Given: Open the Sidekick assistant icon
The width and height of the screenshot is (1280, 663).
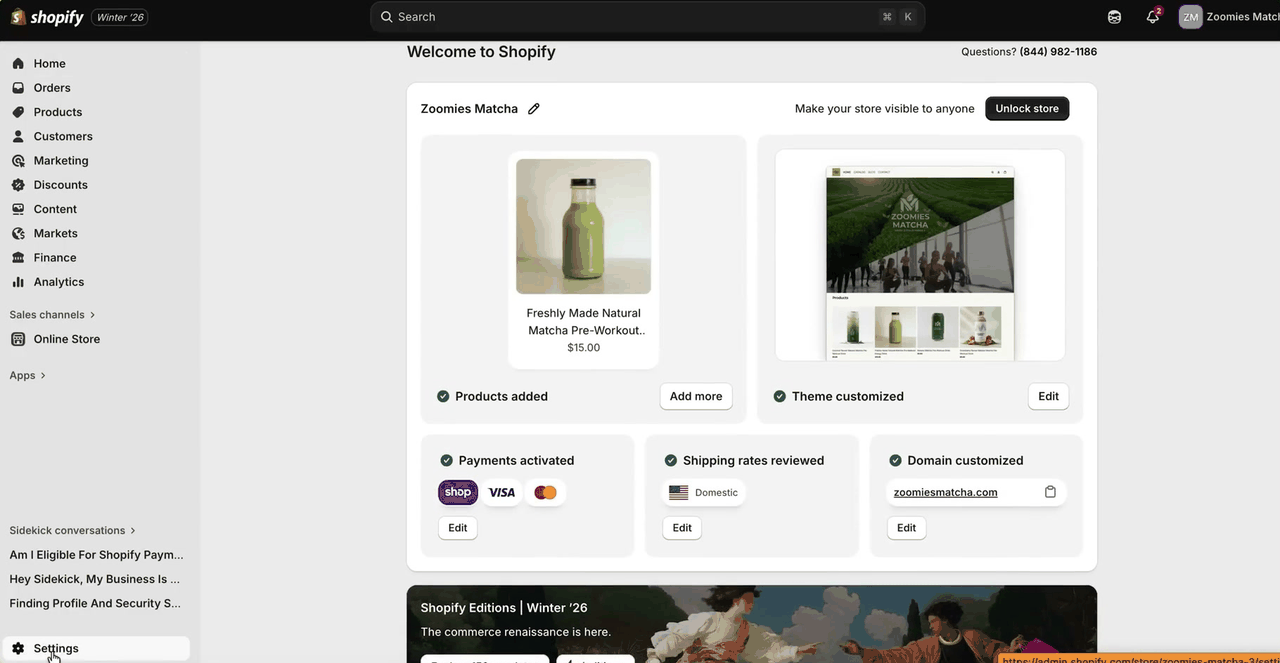Looking at the screenshot, I should tap(1115, 17).
